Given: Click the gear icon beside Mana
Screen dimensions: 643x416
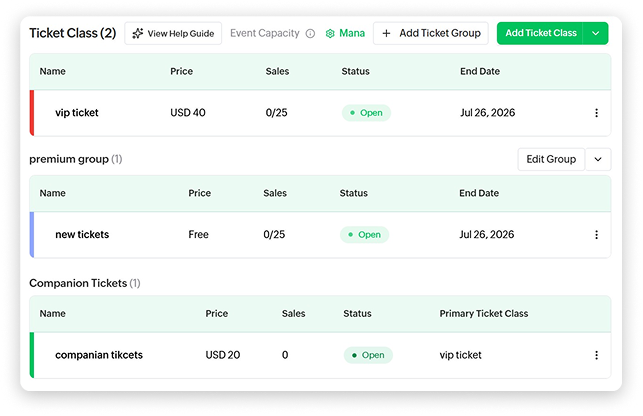Looking at the screenshot, I should pos(330,34).
